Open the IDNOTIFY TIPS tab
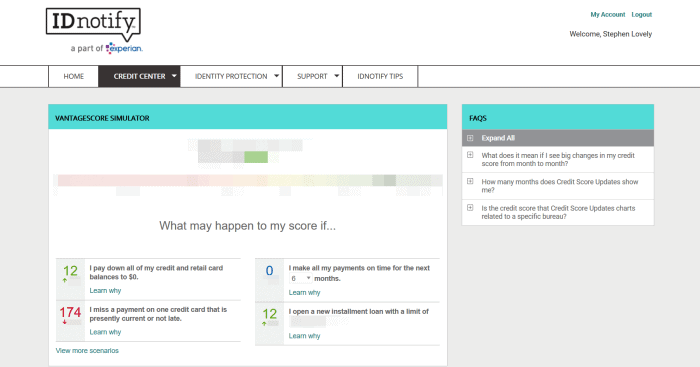 (380, 76)
